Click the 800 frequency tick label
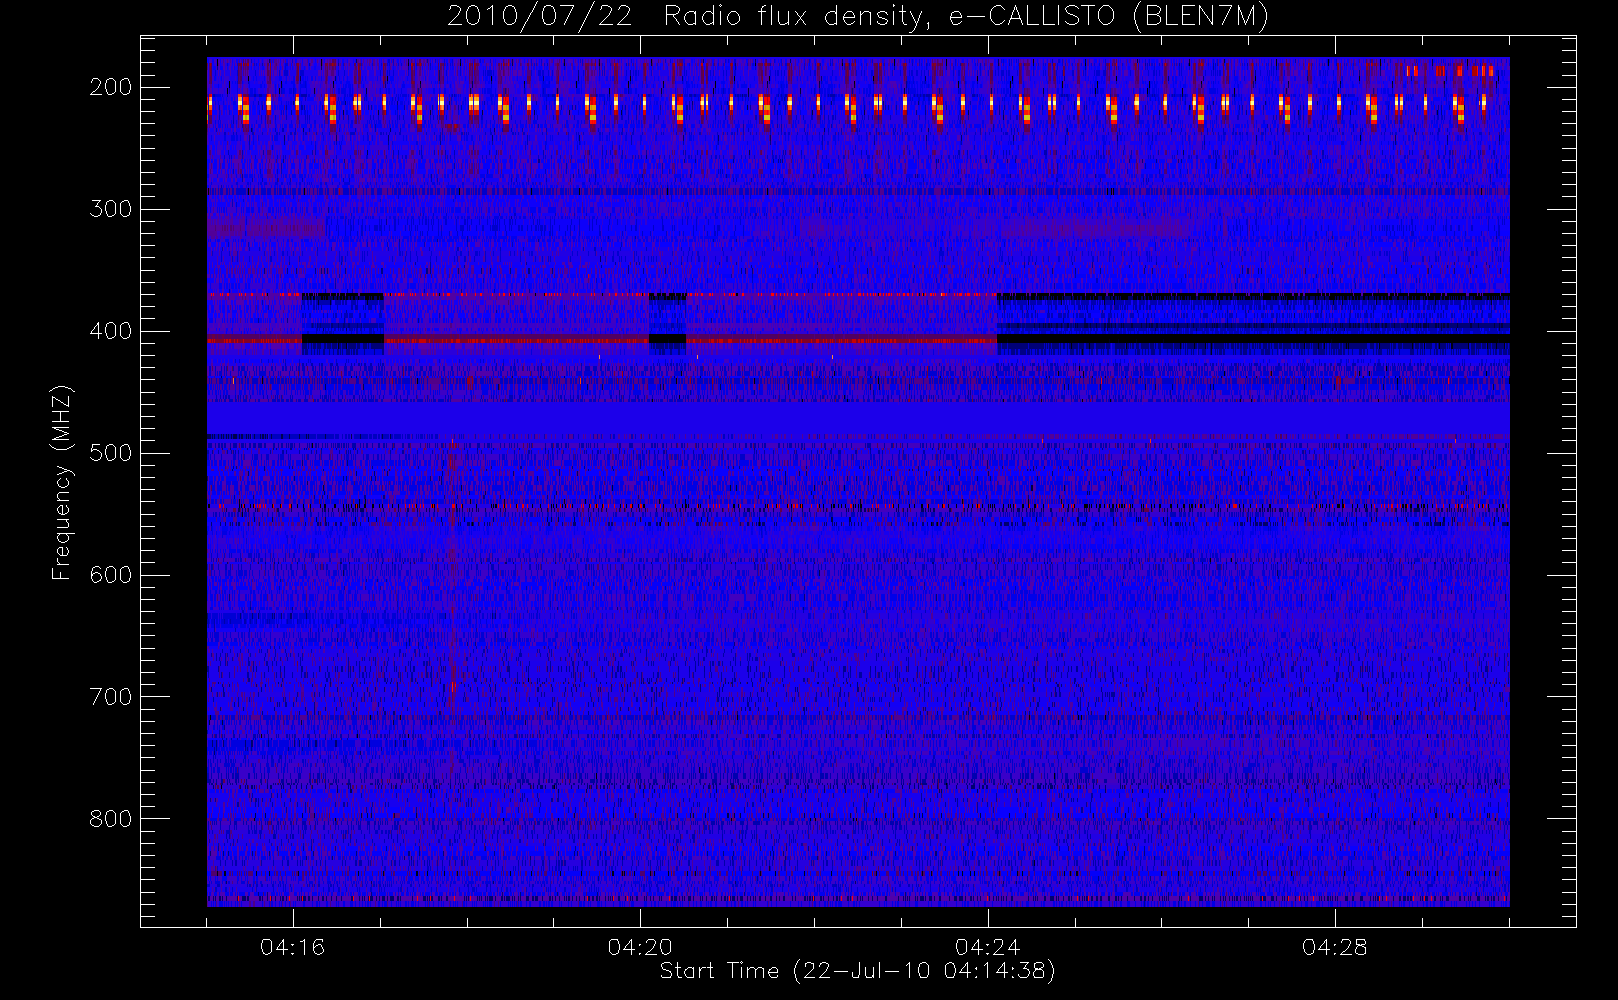Screen dimensions: 1618x1000 click(111, 819)
